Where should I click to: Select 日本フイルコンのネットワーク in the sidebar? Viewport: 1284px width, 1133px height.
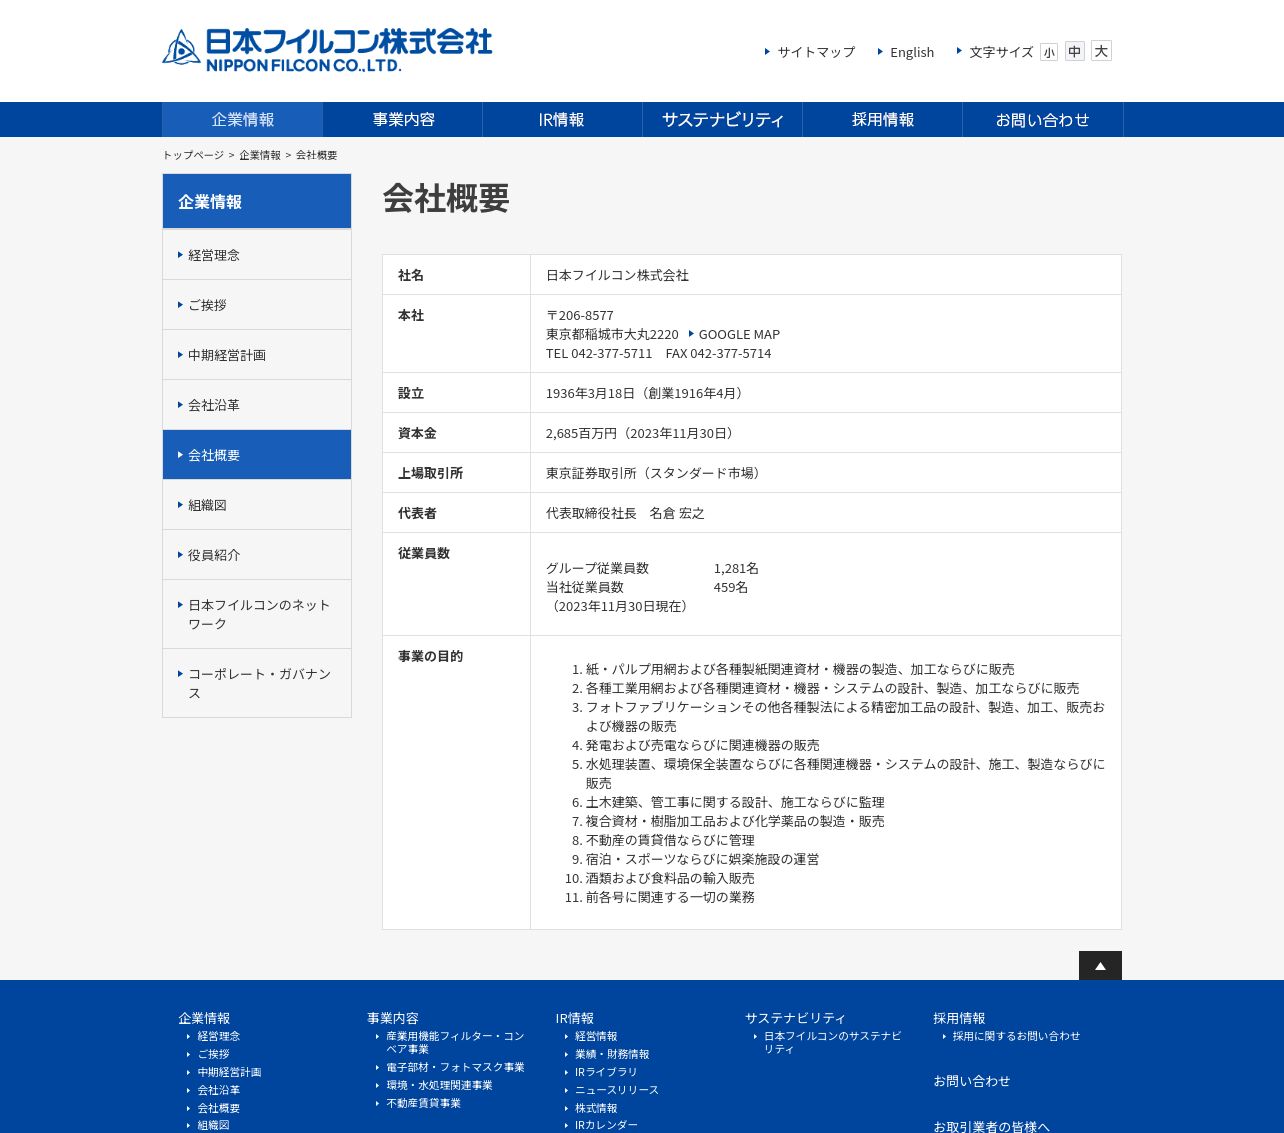(x=257, y=614)
